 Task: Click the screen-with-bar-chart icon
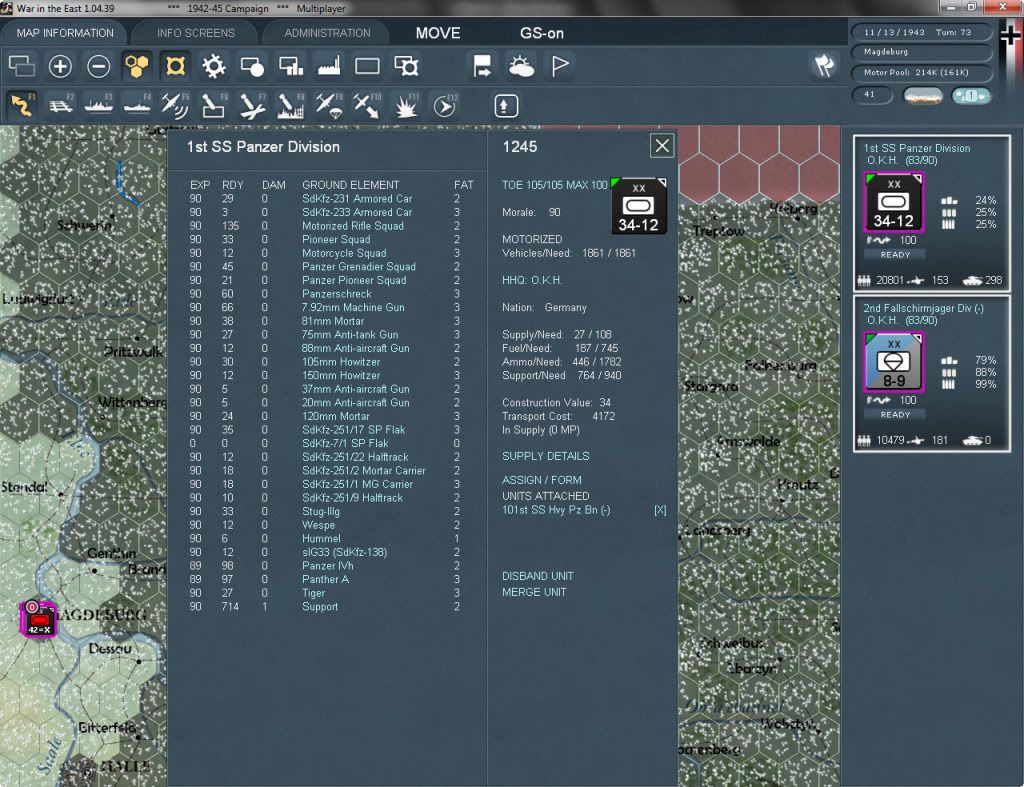[291, 66]
